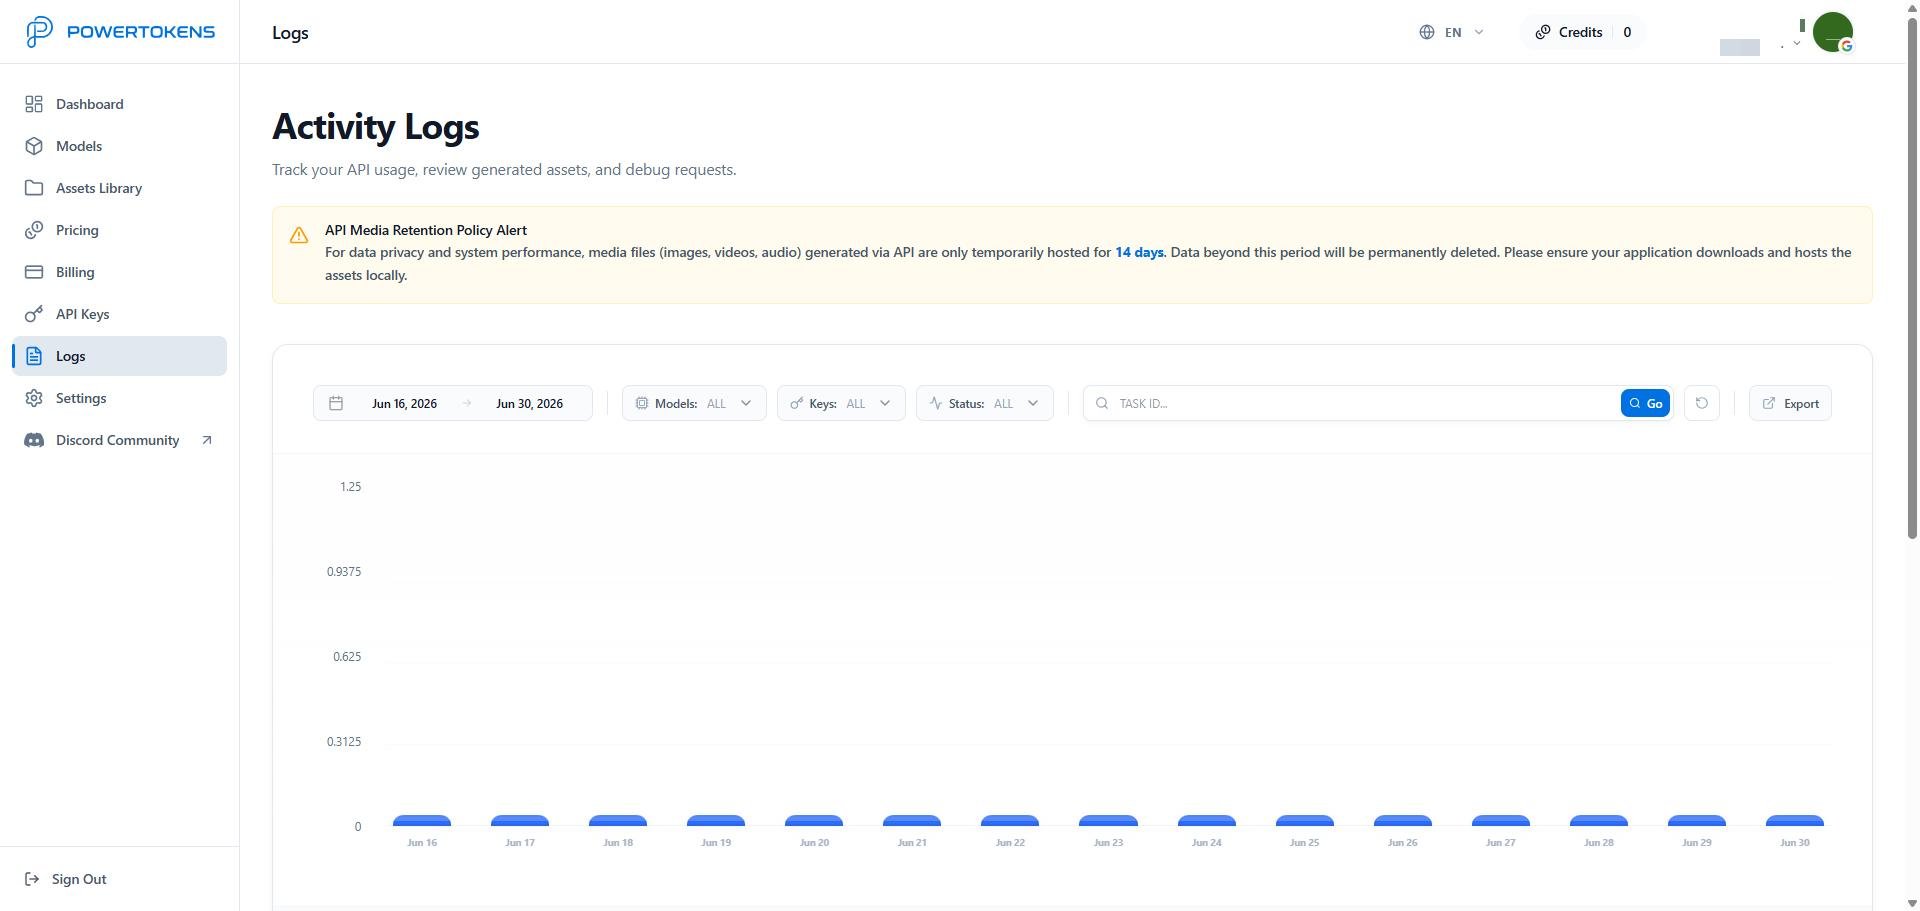Set start date Jun 16, 2026

coord(404,404)
